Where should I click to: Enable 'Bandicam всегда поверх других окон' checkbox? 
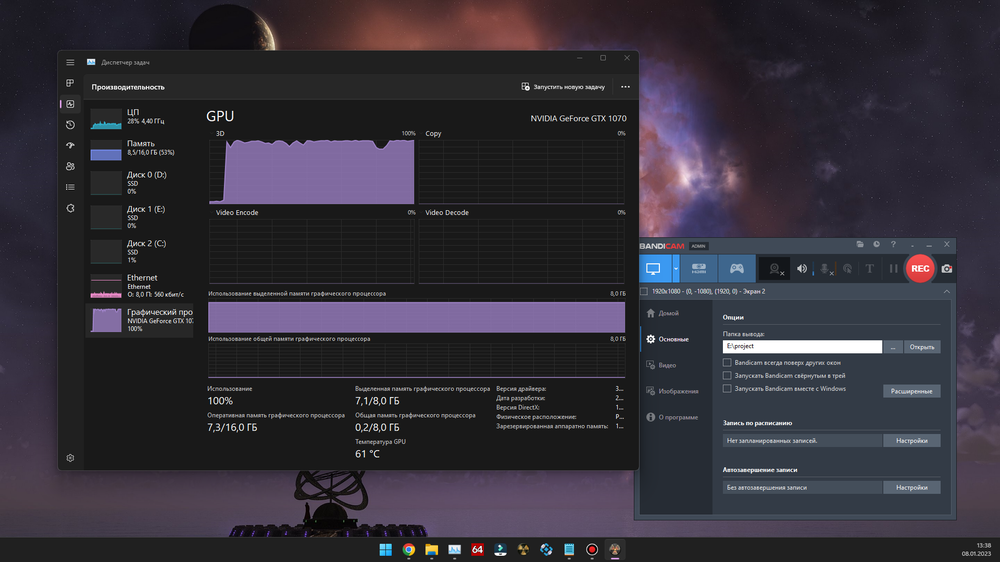[727, 362]
